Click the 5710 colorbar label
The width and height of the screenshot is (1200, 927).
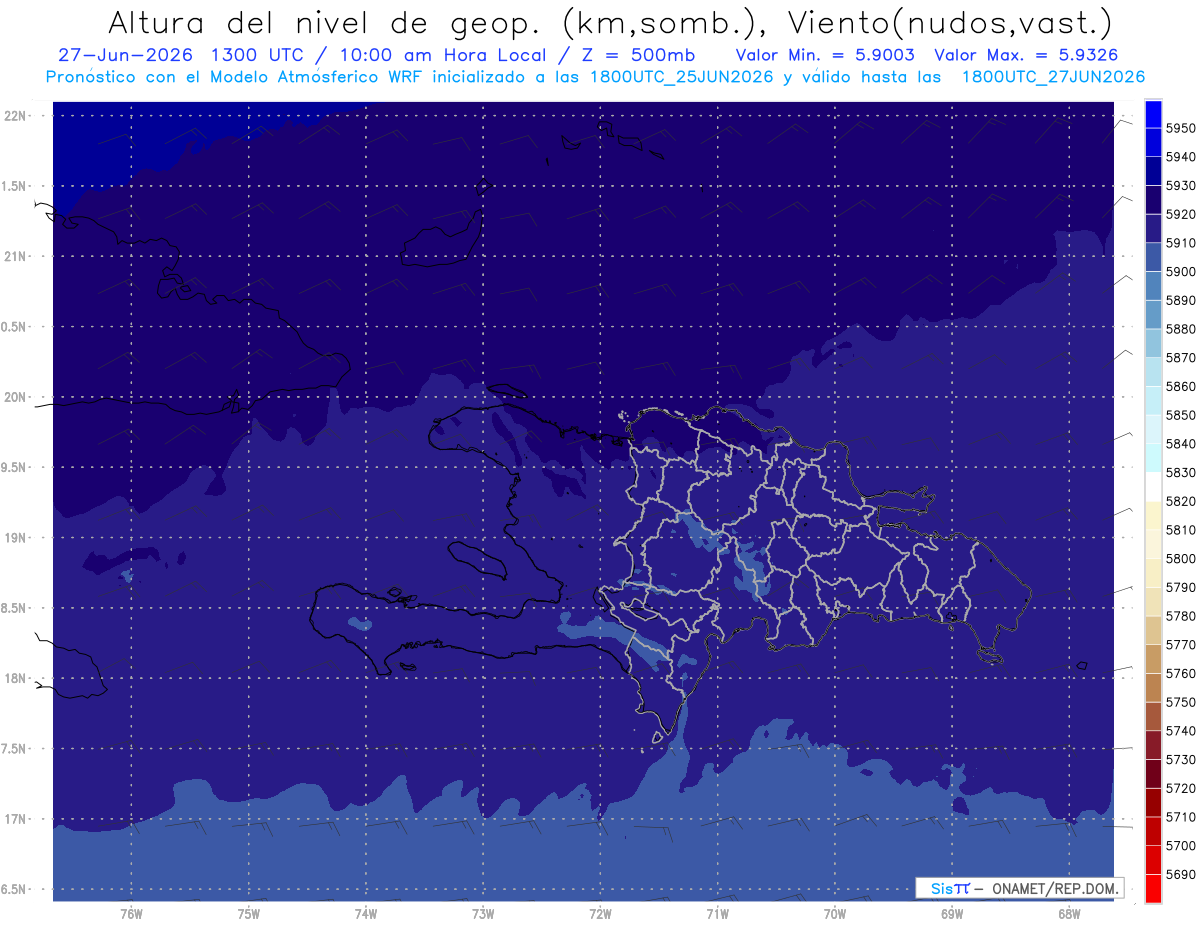click(x=1181, y=817)
